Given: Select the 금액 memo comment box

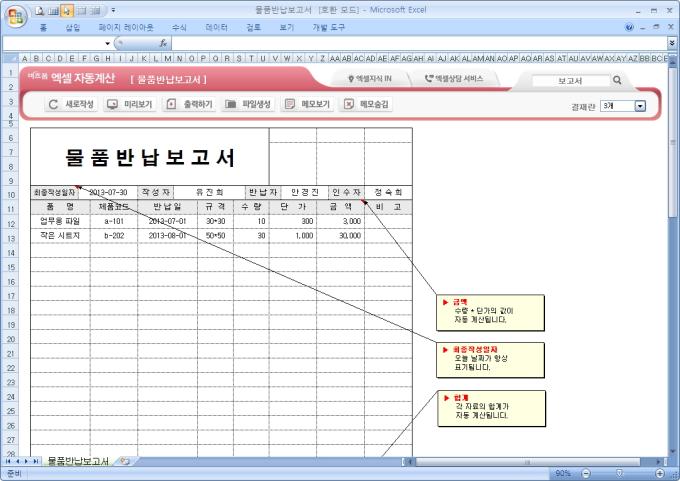Looking at the screenshot, I should tap(490, 313).
